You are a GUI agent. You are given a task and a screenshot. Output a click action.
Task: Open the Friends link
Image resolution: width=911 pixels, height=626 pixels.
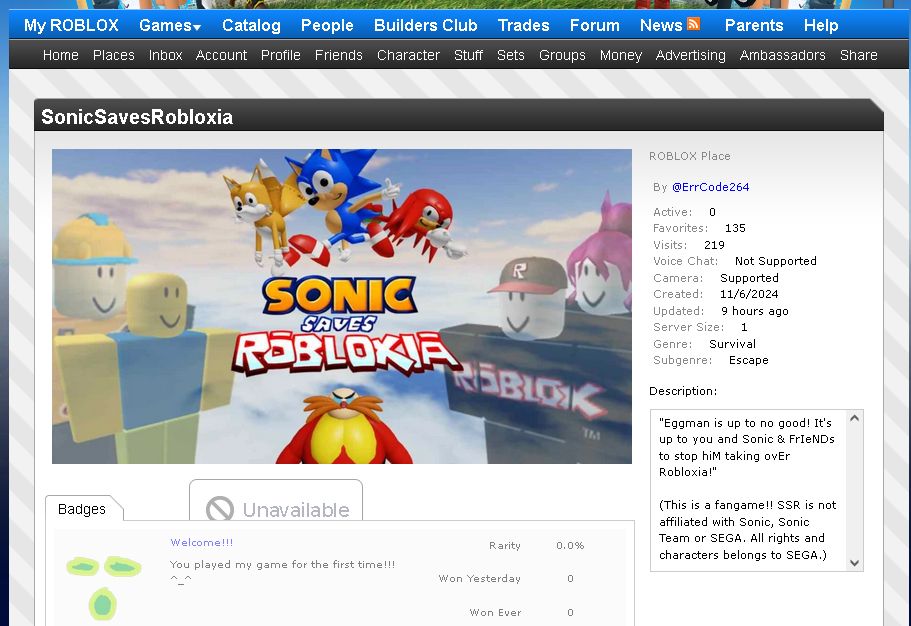[339, 55]
